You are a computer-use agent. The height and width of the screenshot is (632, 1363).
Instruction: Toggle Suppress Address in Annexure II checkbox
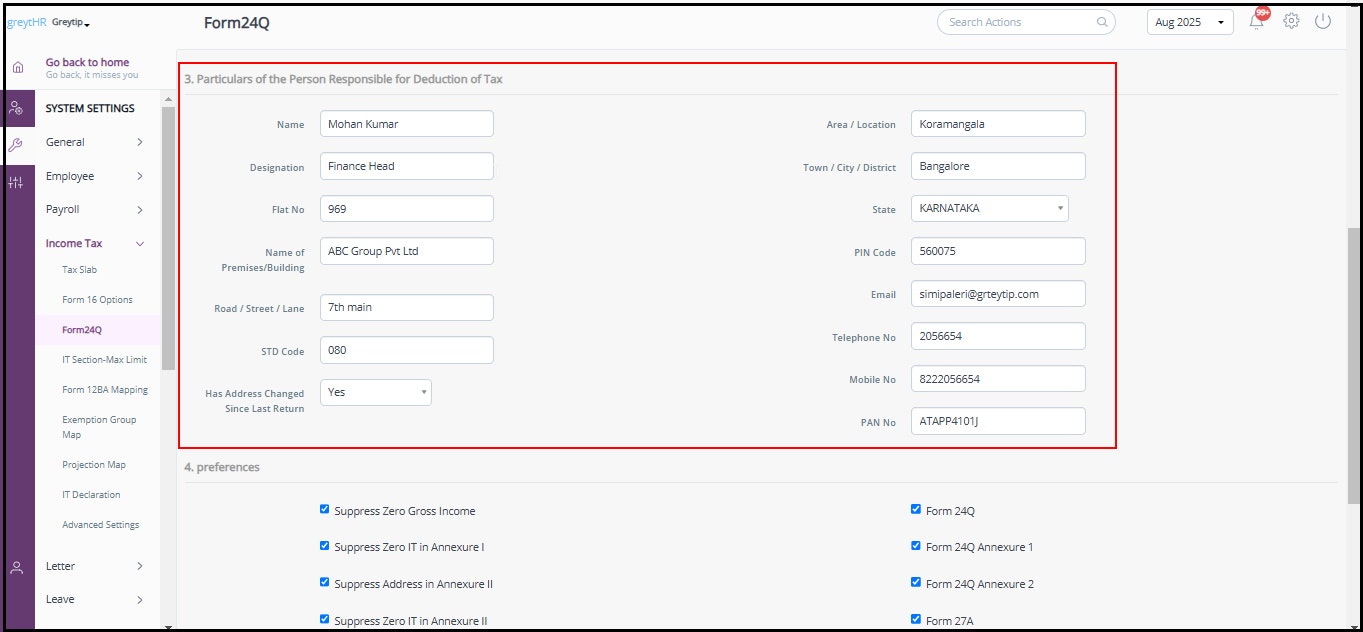[324, 582]
